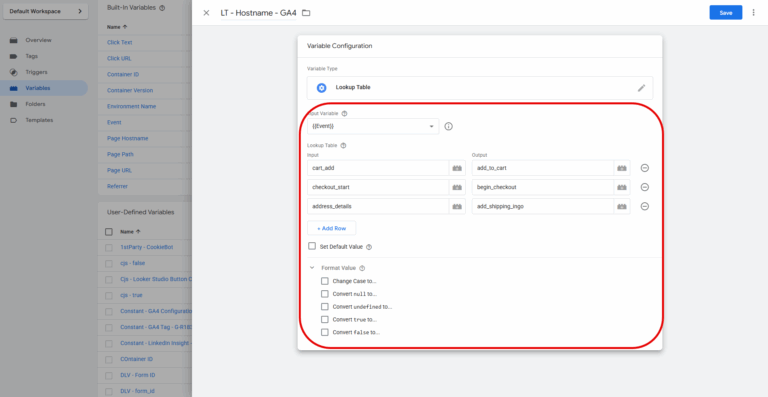Open the Container ID built-in variable

click(123, 74)
